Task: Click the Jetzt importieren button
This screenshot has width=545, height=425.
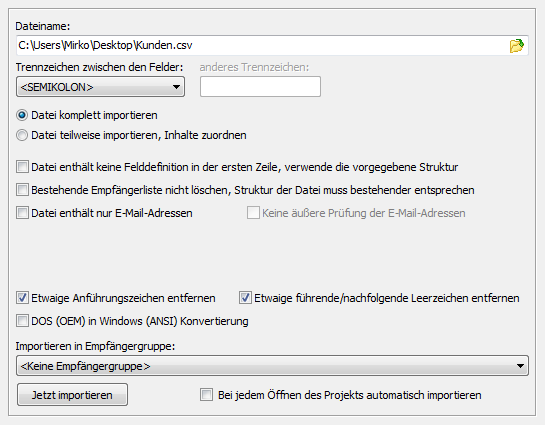Action: 72,395
